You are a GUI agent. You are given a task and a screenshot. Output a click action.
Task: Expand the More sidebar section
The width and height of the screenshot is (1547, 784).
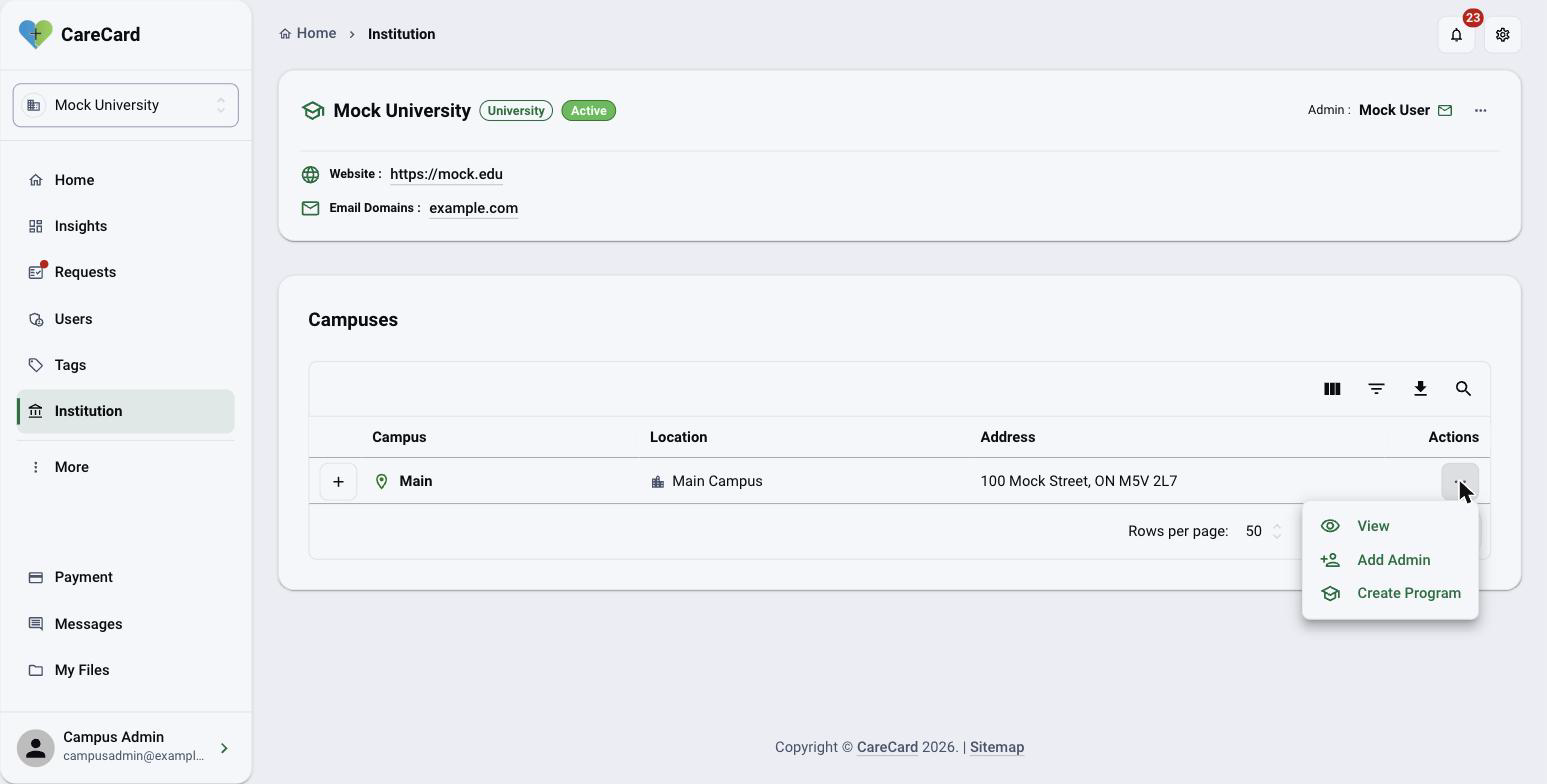coord(126,467)
